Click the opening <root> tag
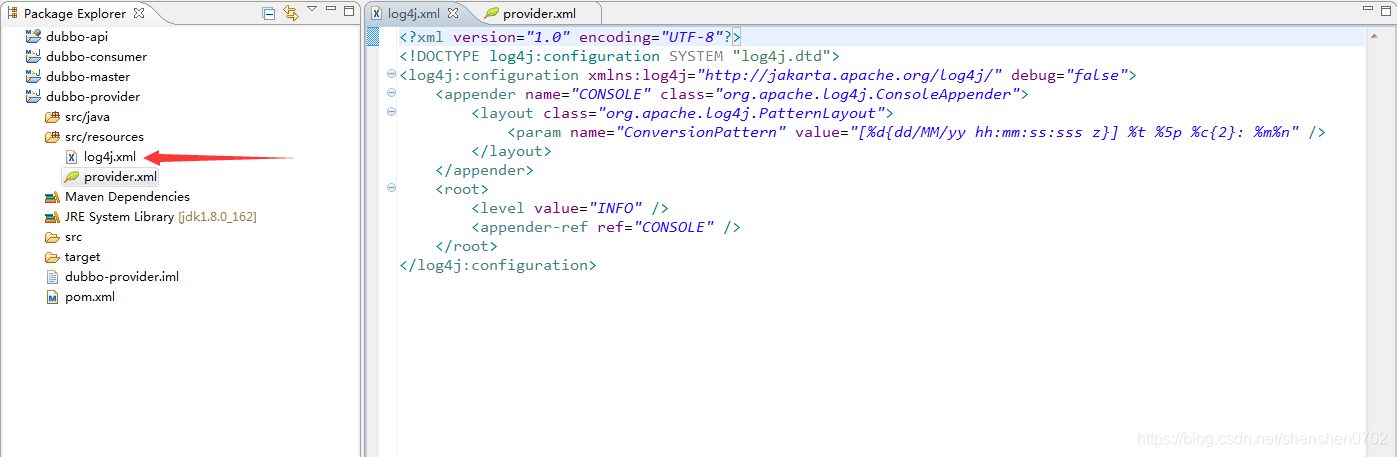Image resolution: width=1397 pixels, height=457 pixels. 462,189
